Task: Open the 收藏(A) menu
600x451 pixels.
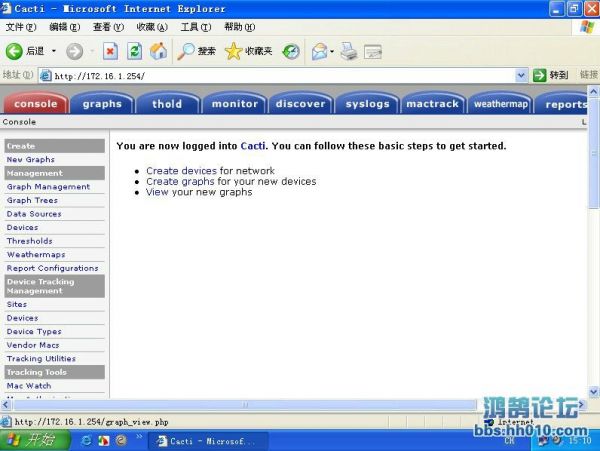Action: click(x=152, y=27)
